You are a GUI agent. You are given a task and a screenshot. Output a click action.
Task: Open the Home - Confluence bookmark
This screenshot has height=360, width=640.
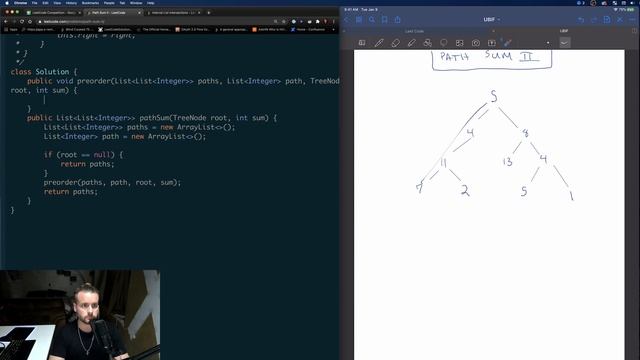tap(308, 29)
